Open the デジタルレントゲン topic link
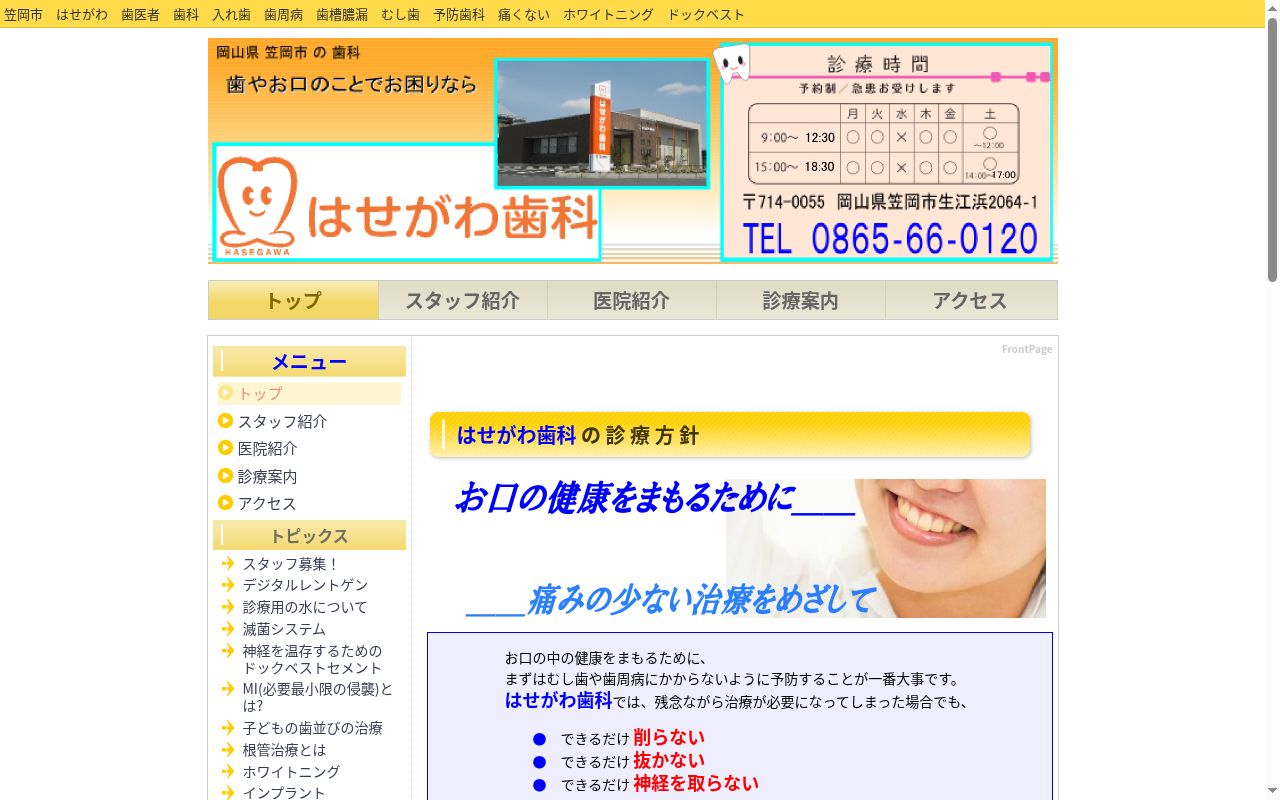Screen dimensions: 1280x800 (306, 585)
